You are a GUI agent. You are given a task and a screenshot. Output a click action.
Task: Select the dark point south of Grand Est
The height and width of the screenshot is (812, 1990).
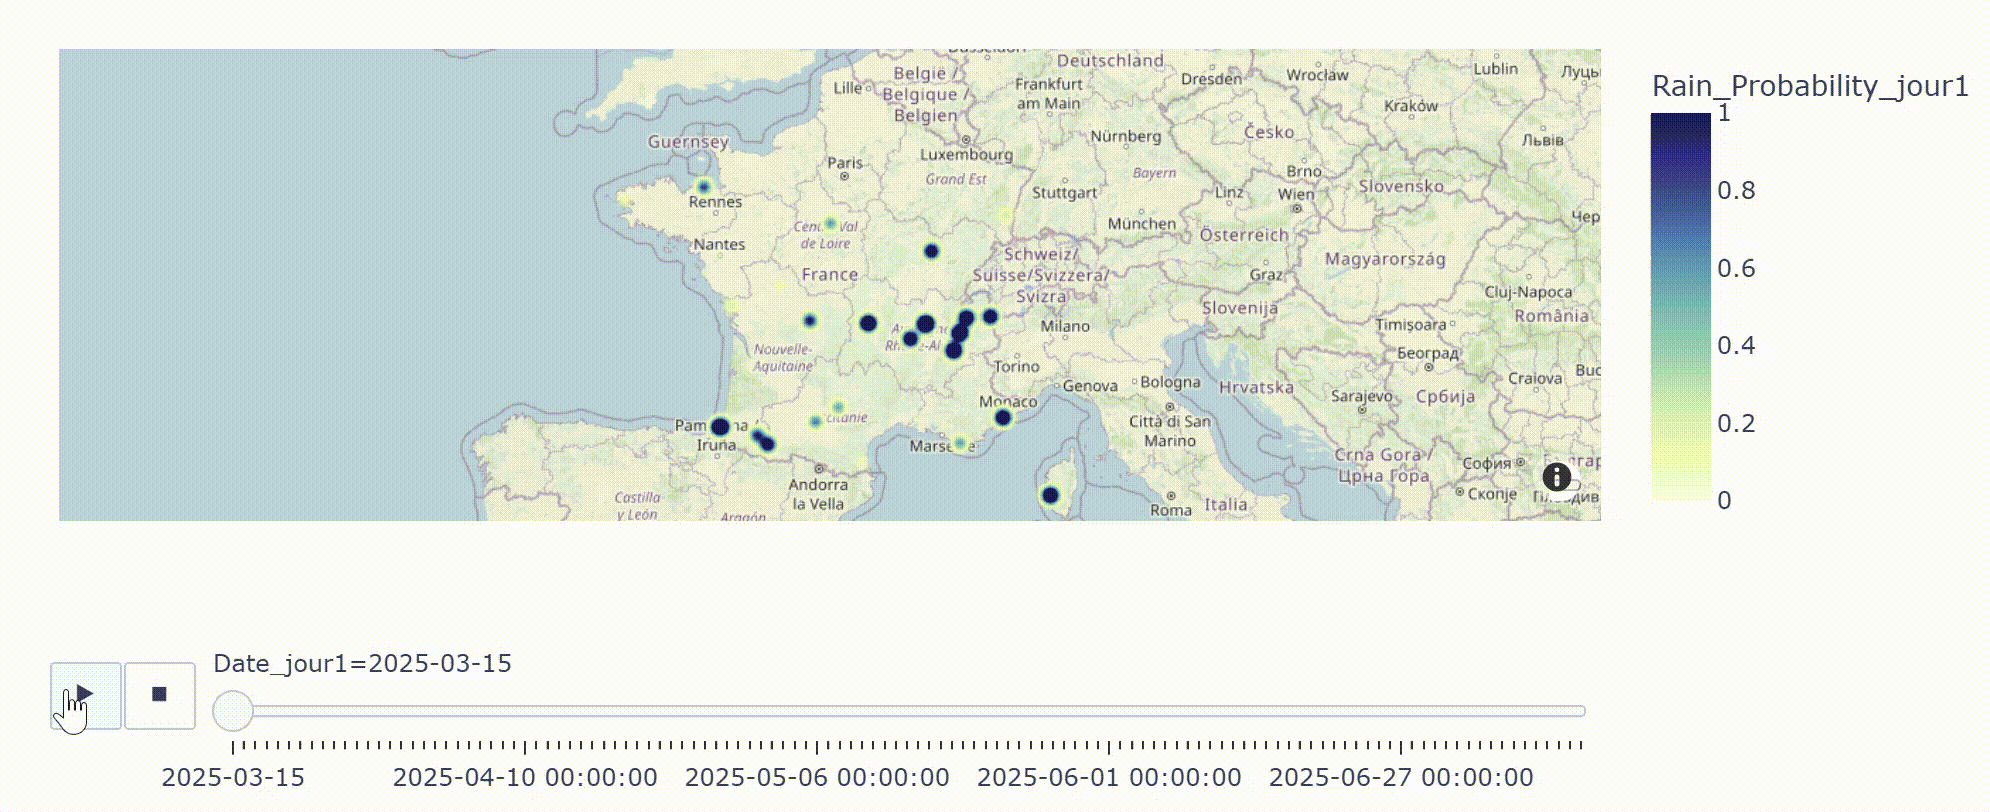(931, 251)
